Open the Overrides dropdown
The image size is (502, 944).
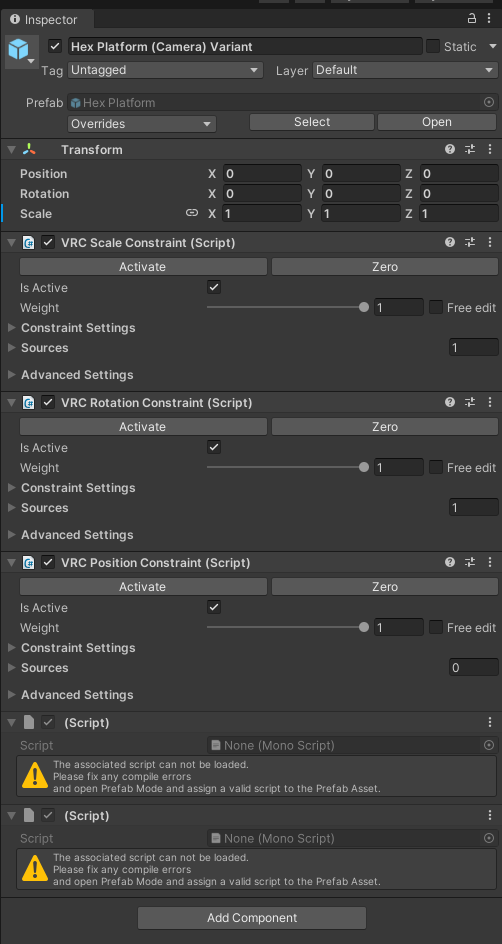pyautogui.click(x=142, y=124)
